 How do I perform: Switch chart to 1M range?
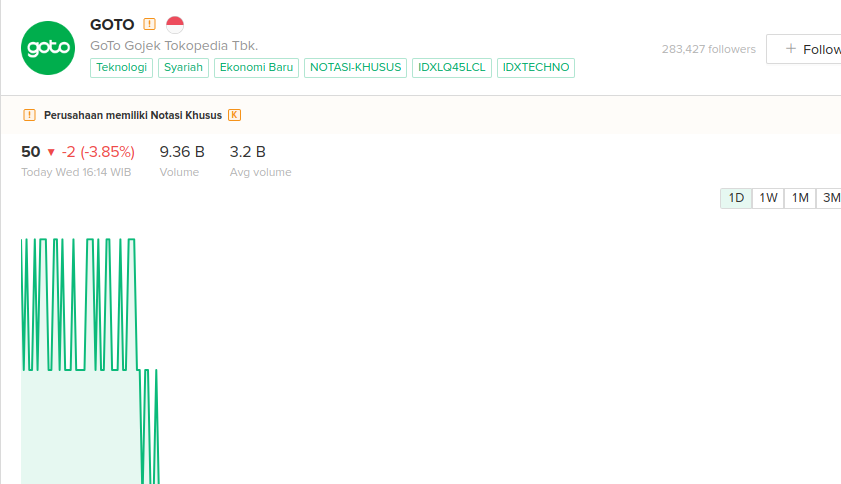pos(800,198)
